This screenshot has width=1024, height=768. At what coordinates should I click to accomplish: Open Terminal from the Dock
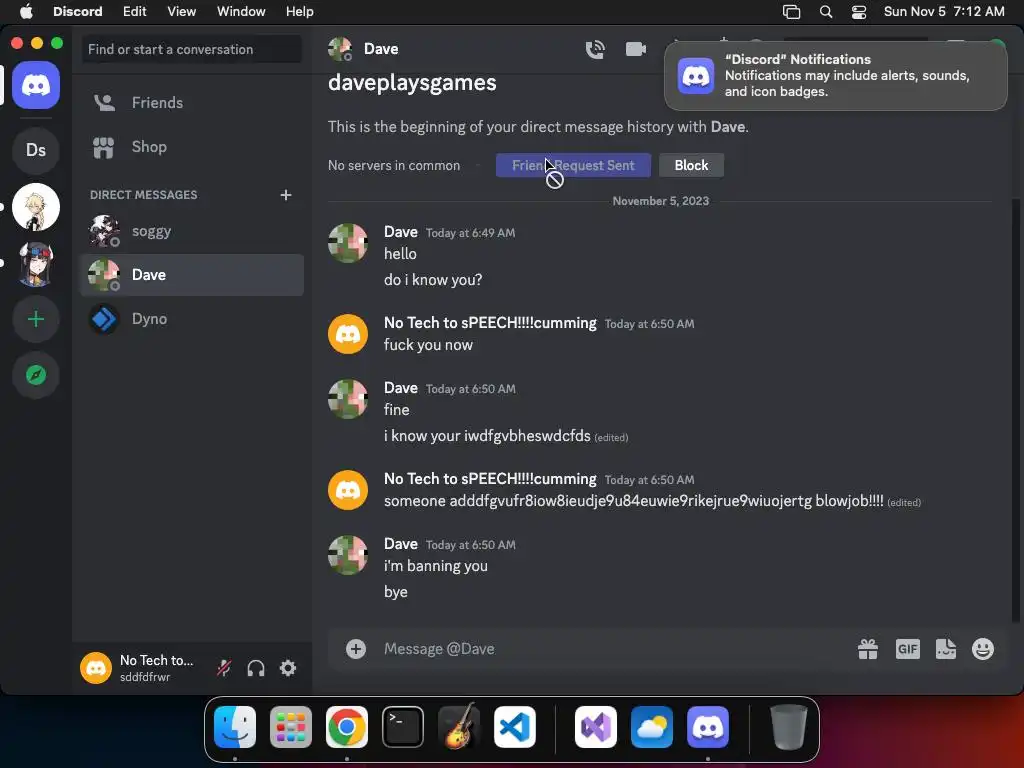(403, 727)
